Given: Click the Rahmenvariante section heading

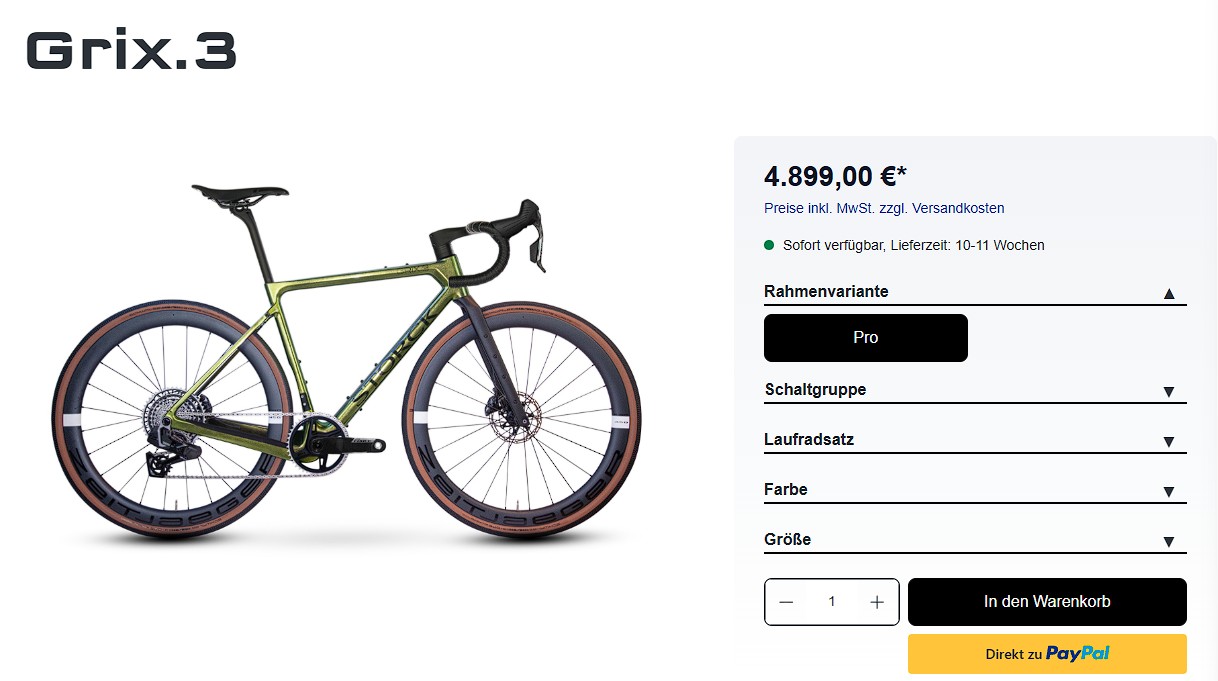Looking at the screenshot, I should (x=826, y=291).
